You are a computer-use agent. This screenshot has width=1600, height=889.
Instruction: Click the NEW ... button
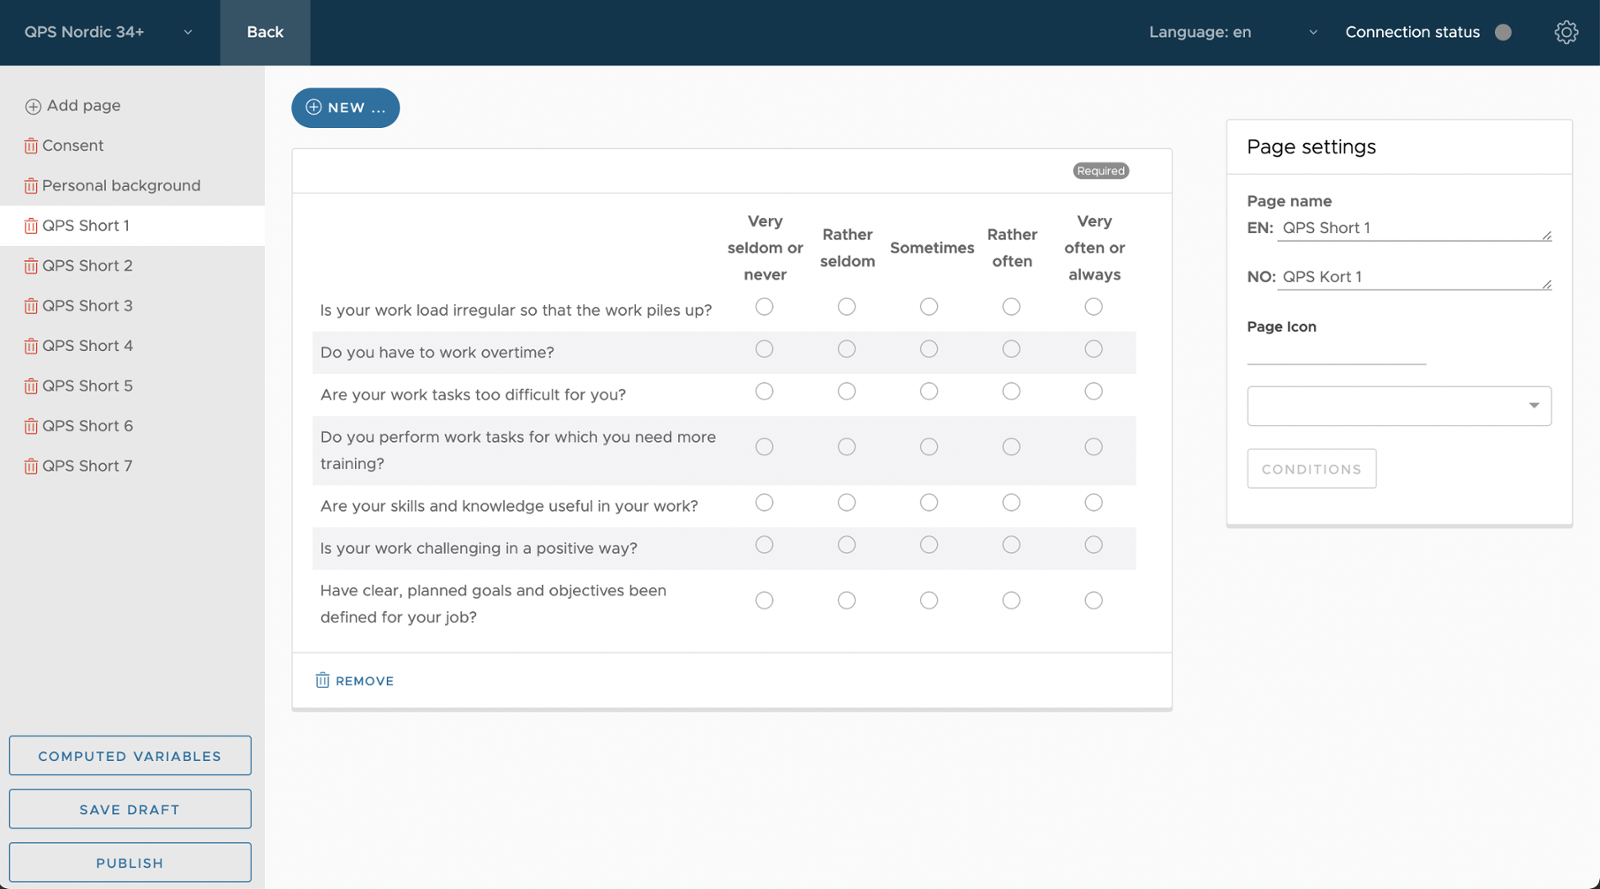[345, 108]
